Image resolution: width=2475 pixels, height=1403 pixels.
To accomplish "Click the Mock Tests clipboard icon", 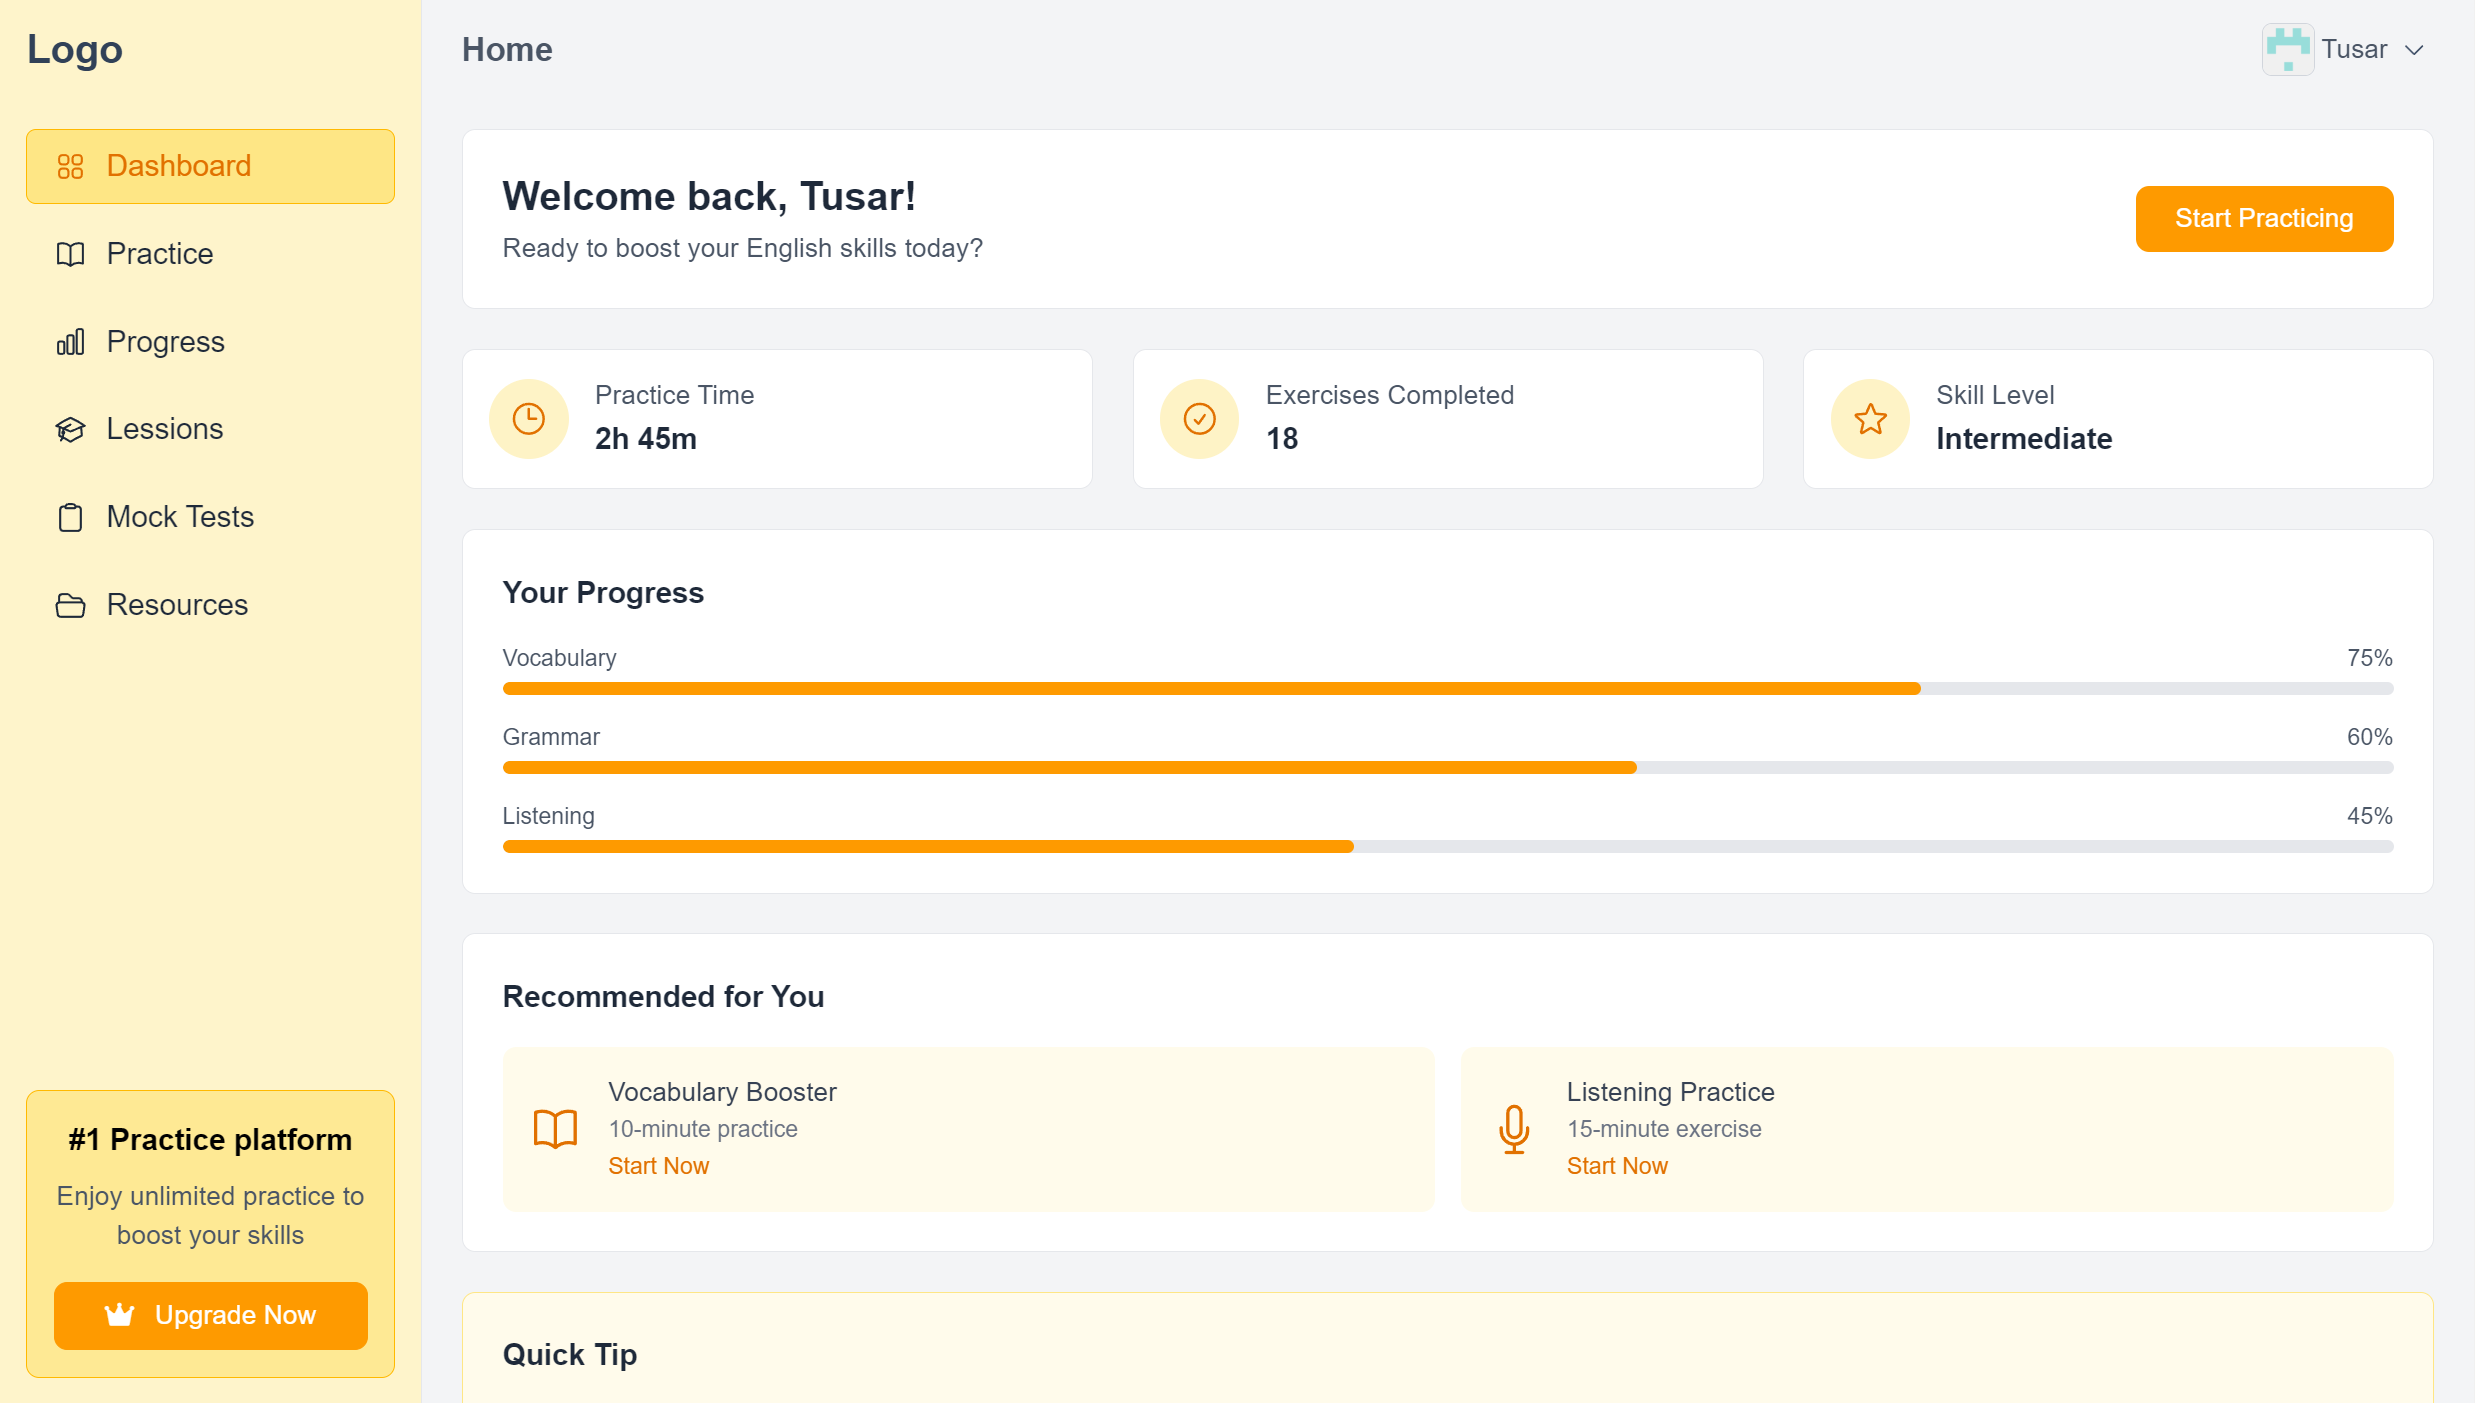I will 70,517.
